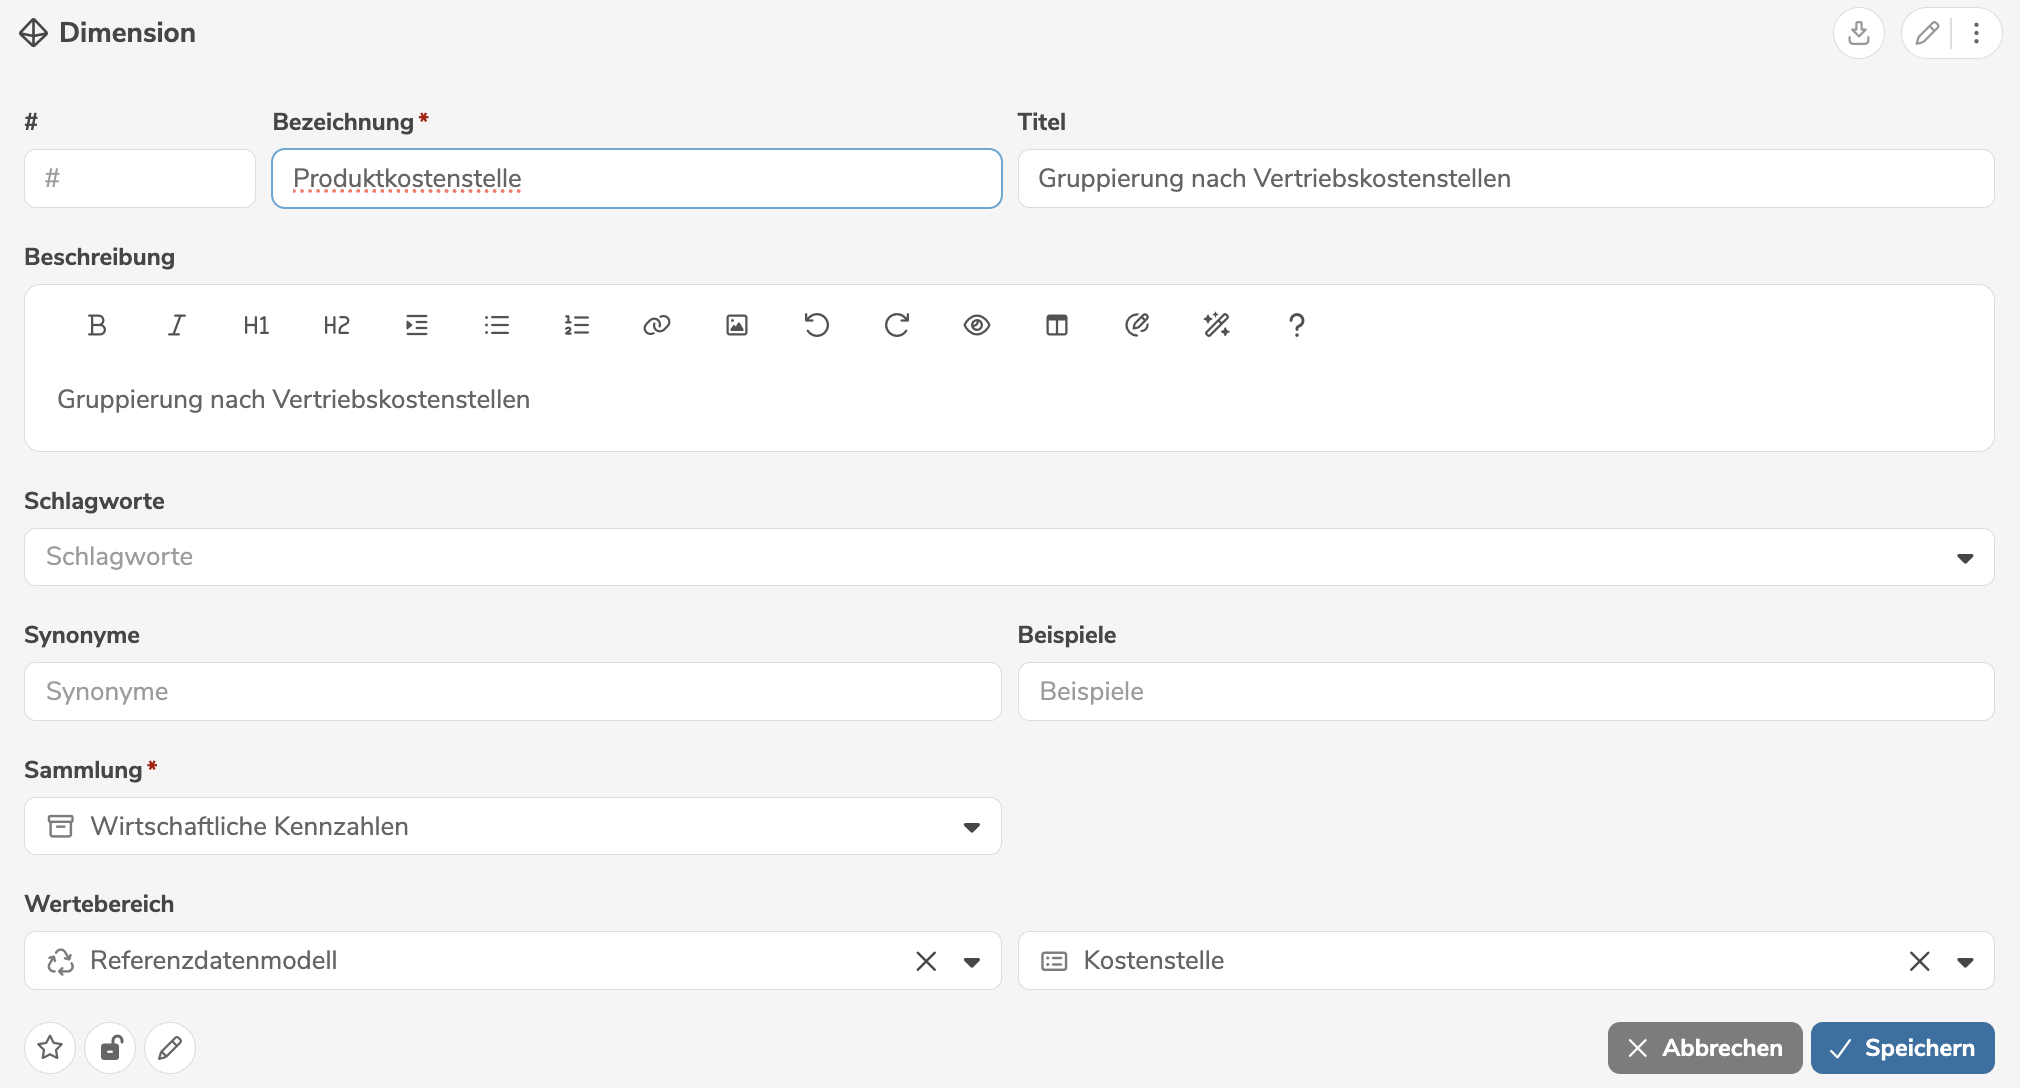
Task: Toggle the description preview eye
Action: click(x=976, y=324)
